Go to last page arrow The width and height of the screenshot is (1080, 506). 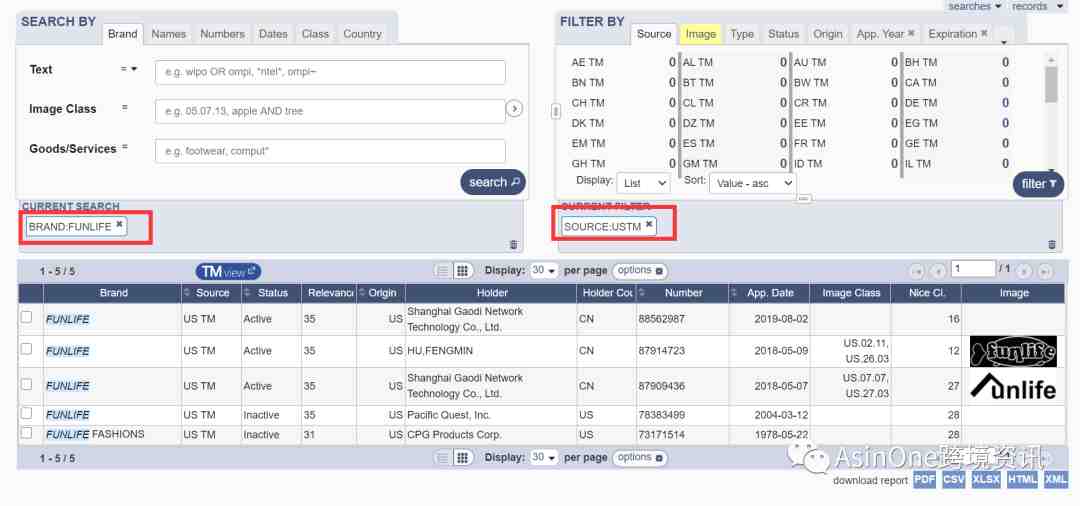tap(1045, 271)
